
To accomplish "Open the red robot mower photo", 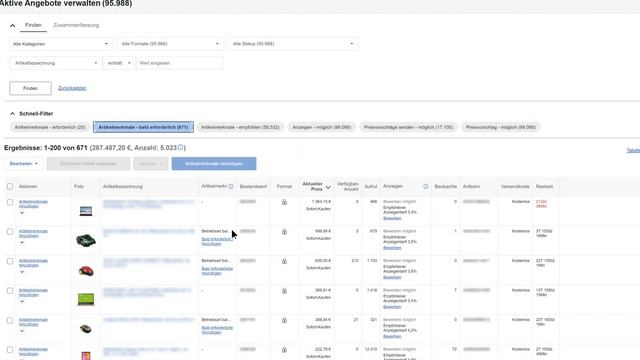I will (86, 271).
